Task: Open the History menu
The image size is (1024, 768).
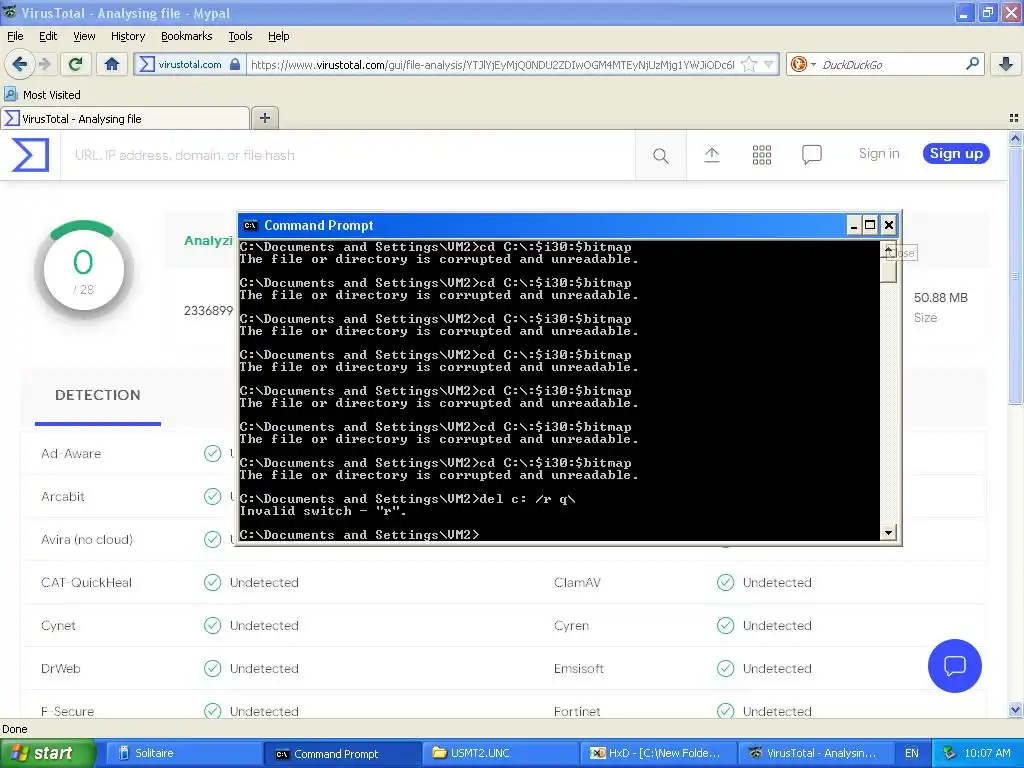Action: pyautogui.click(x=127, y=36)
